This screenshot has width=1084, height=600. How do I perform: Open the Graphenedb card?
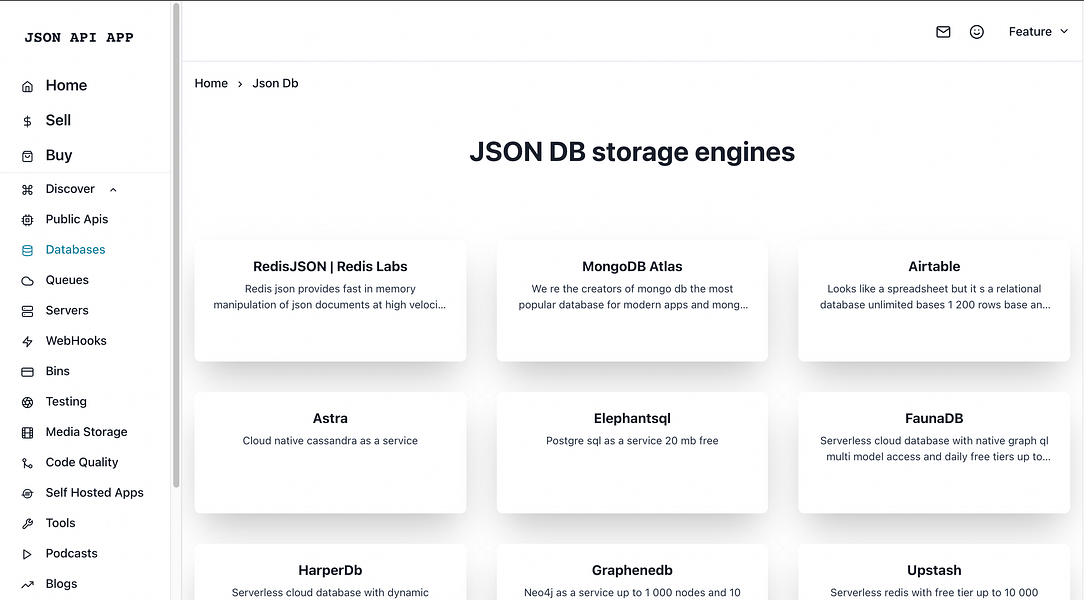coord(632,572)
